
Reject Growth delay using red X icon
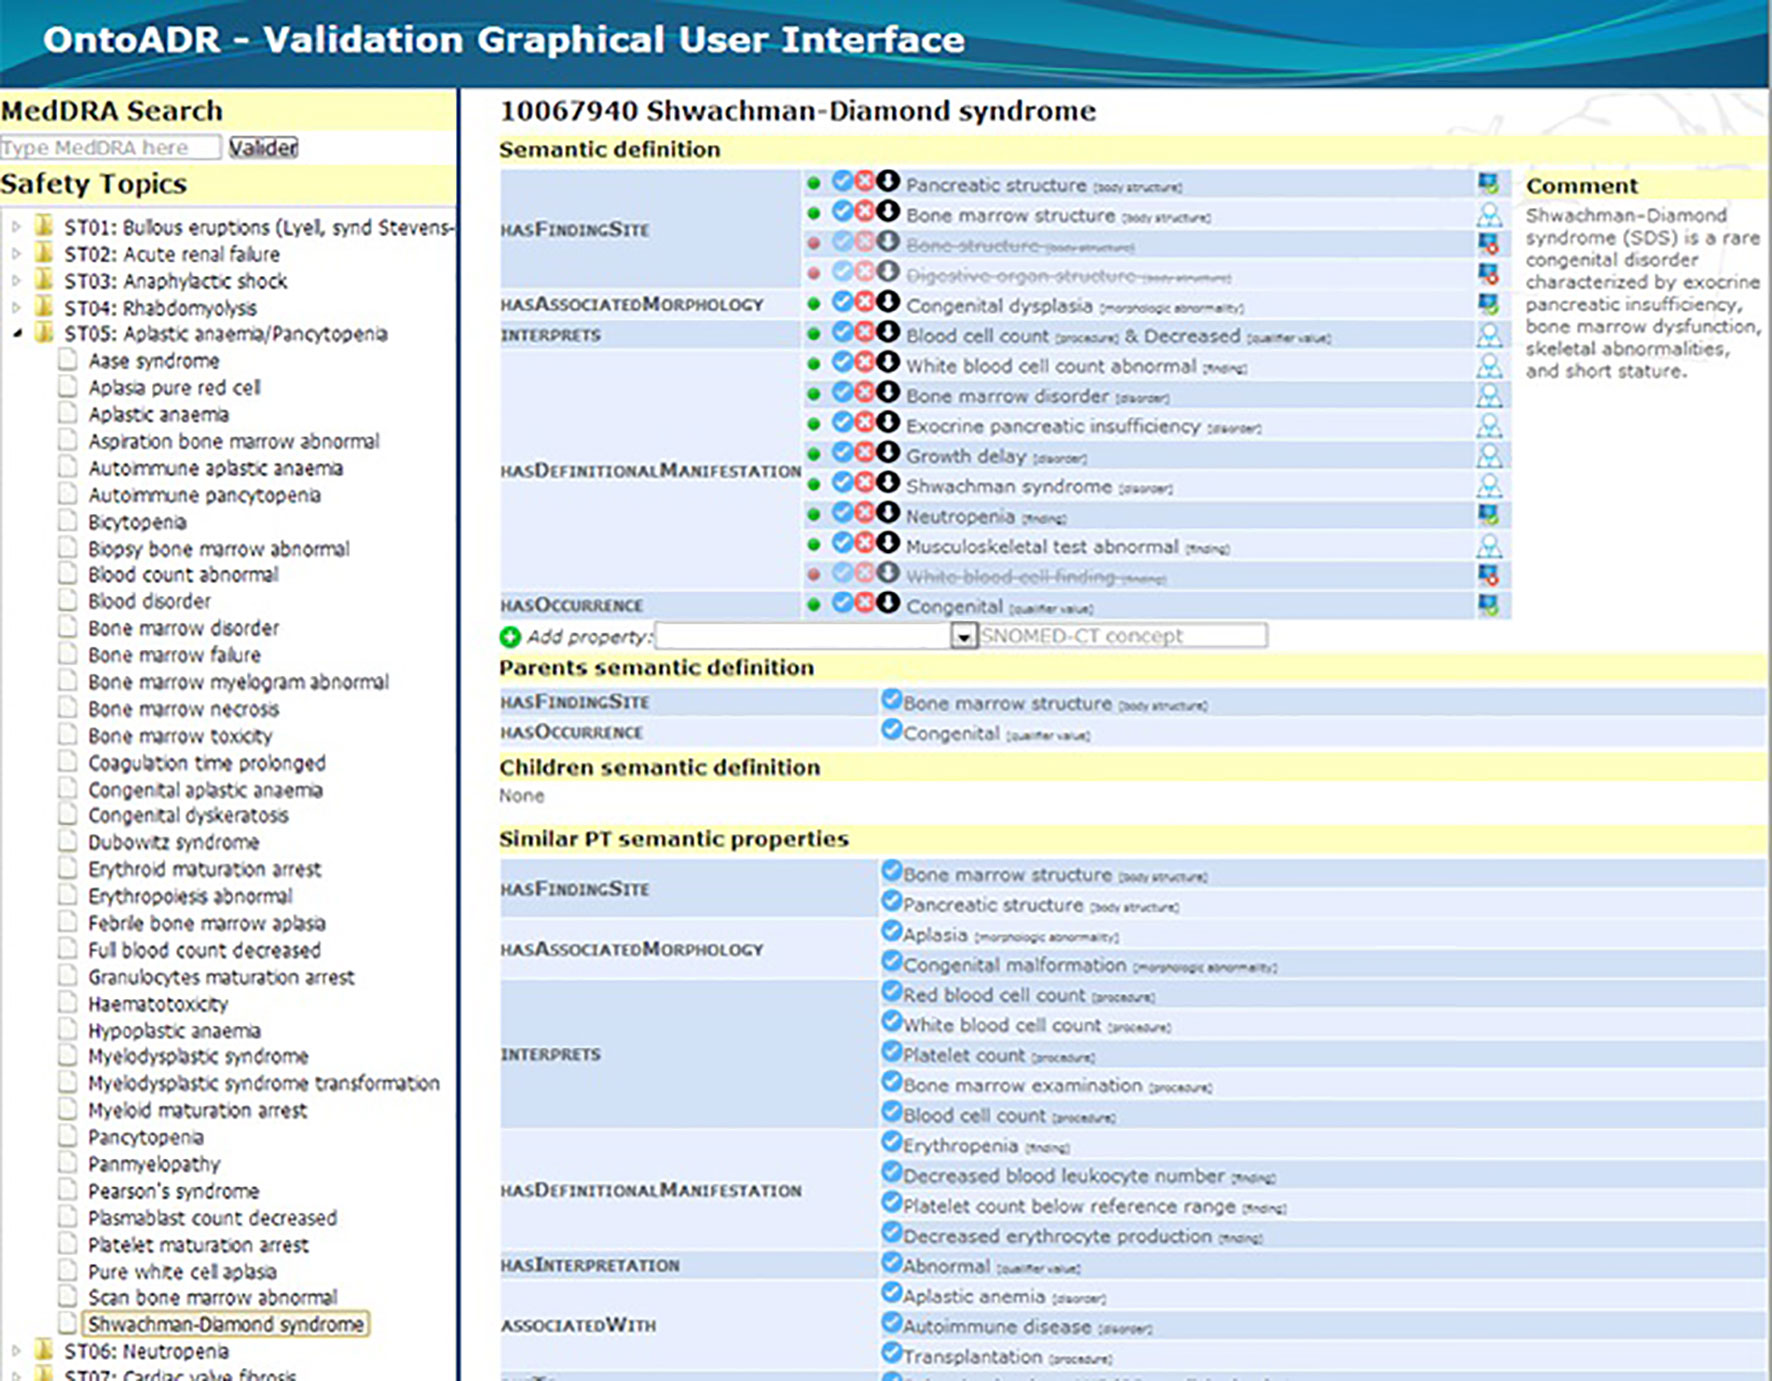click(x=865, y=452)
